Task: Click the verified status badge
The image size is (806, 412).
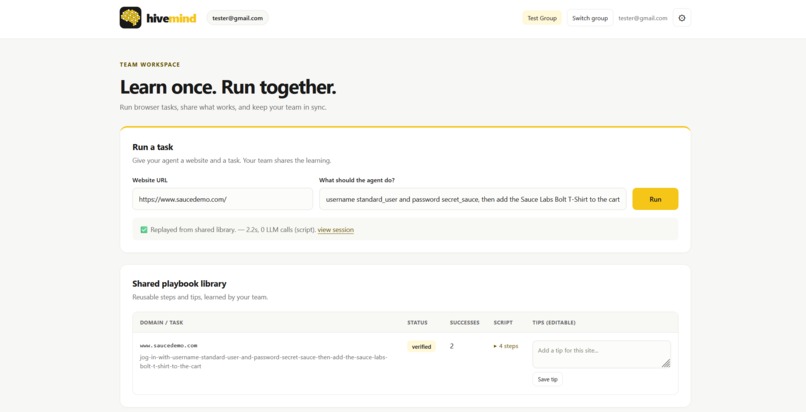Action: tap(422, 347)
